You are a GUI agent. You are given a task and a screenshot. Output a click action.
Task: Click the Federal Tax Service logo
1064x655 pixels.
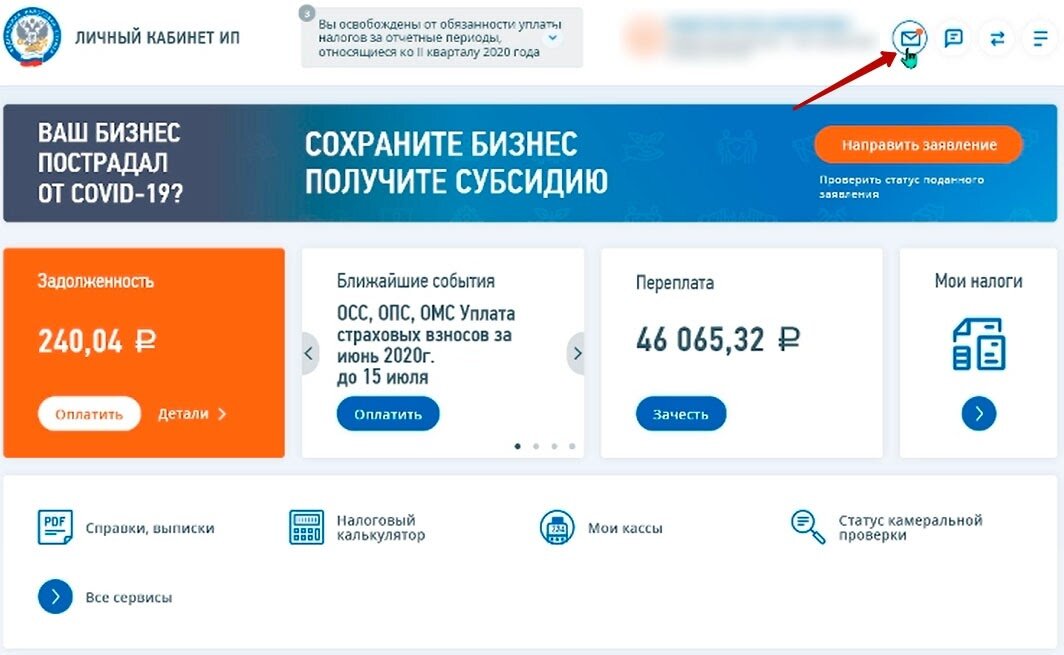tap(31, 37)
